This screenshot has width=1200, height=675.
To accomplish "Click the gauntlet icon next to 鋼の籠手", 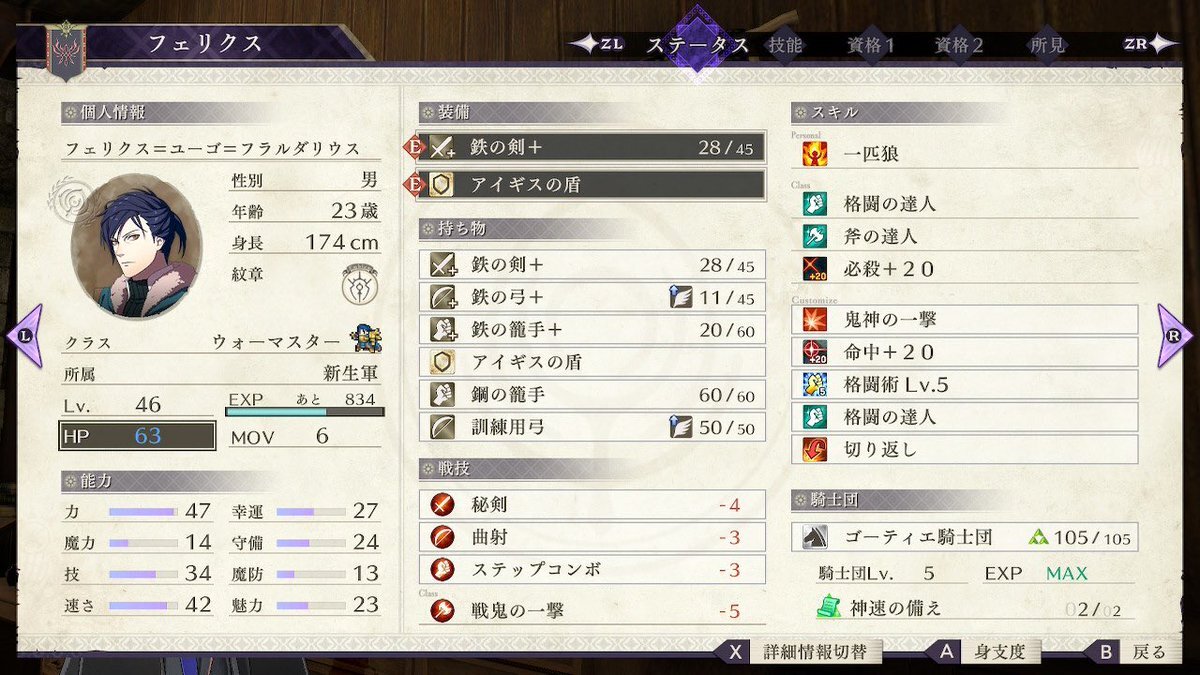I will click(x=443, y=394).
